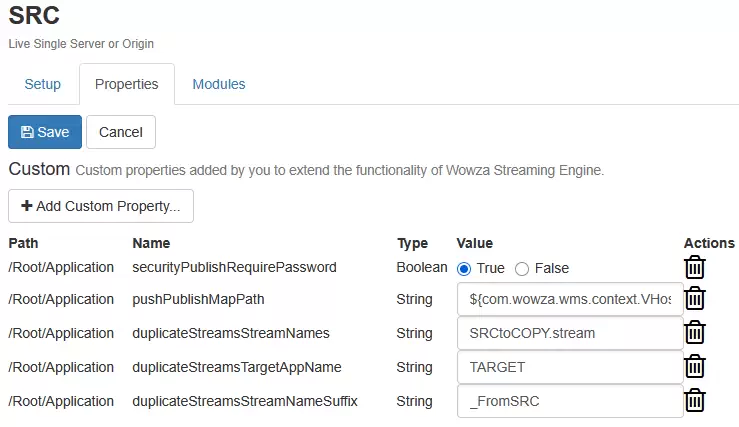Click the plus icon on Add Custom Property
Image resolution: width=739 pixels, height=427 pixels.
(27, 205)
